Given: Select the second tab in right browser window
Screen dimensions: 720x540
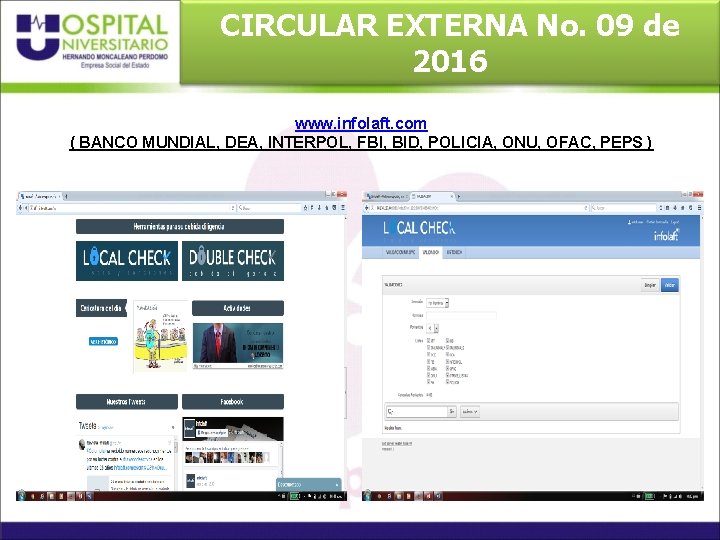Looking at the screenshot, I should click(x=432, y=196).
